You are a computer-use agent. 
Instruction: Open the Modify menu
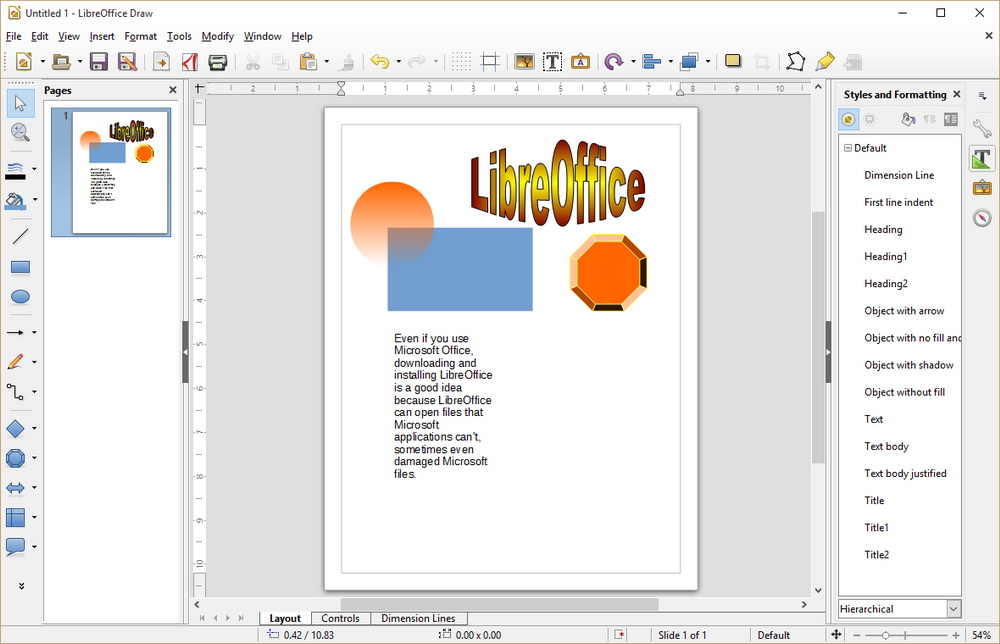pos(217,36)
